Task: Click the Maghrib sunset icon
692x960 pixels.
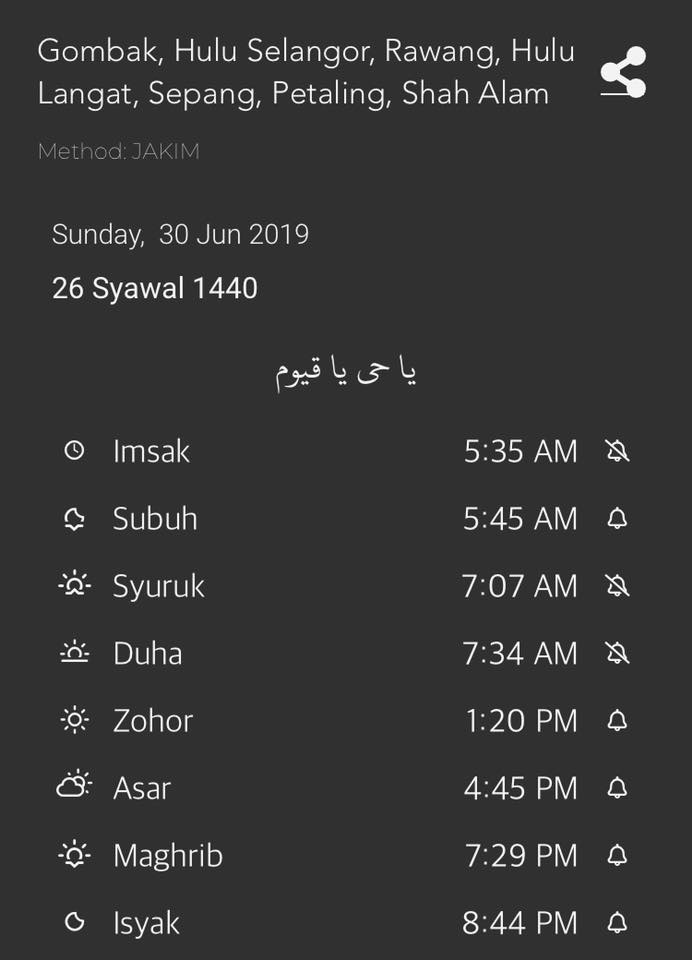Action: pos(74,854)
